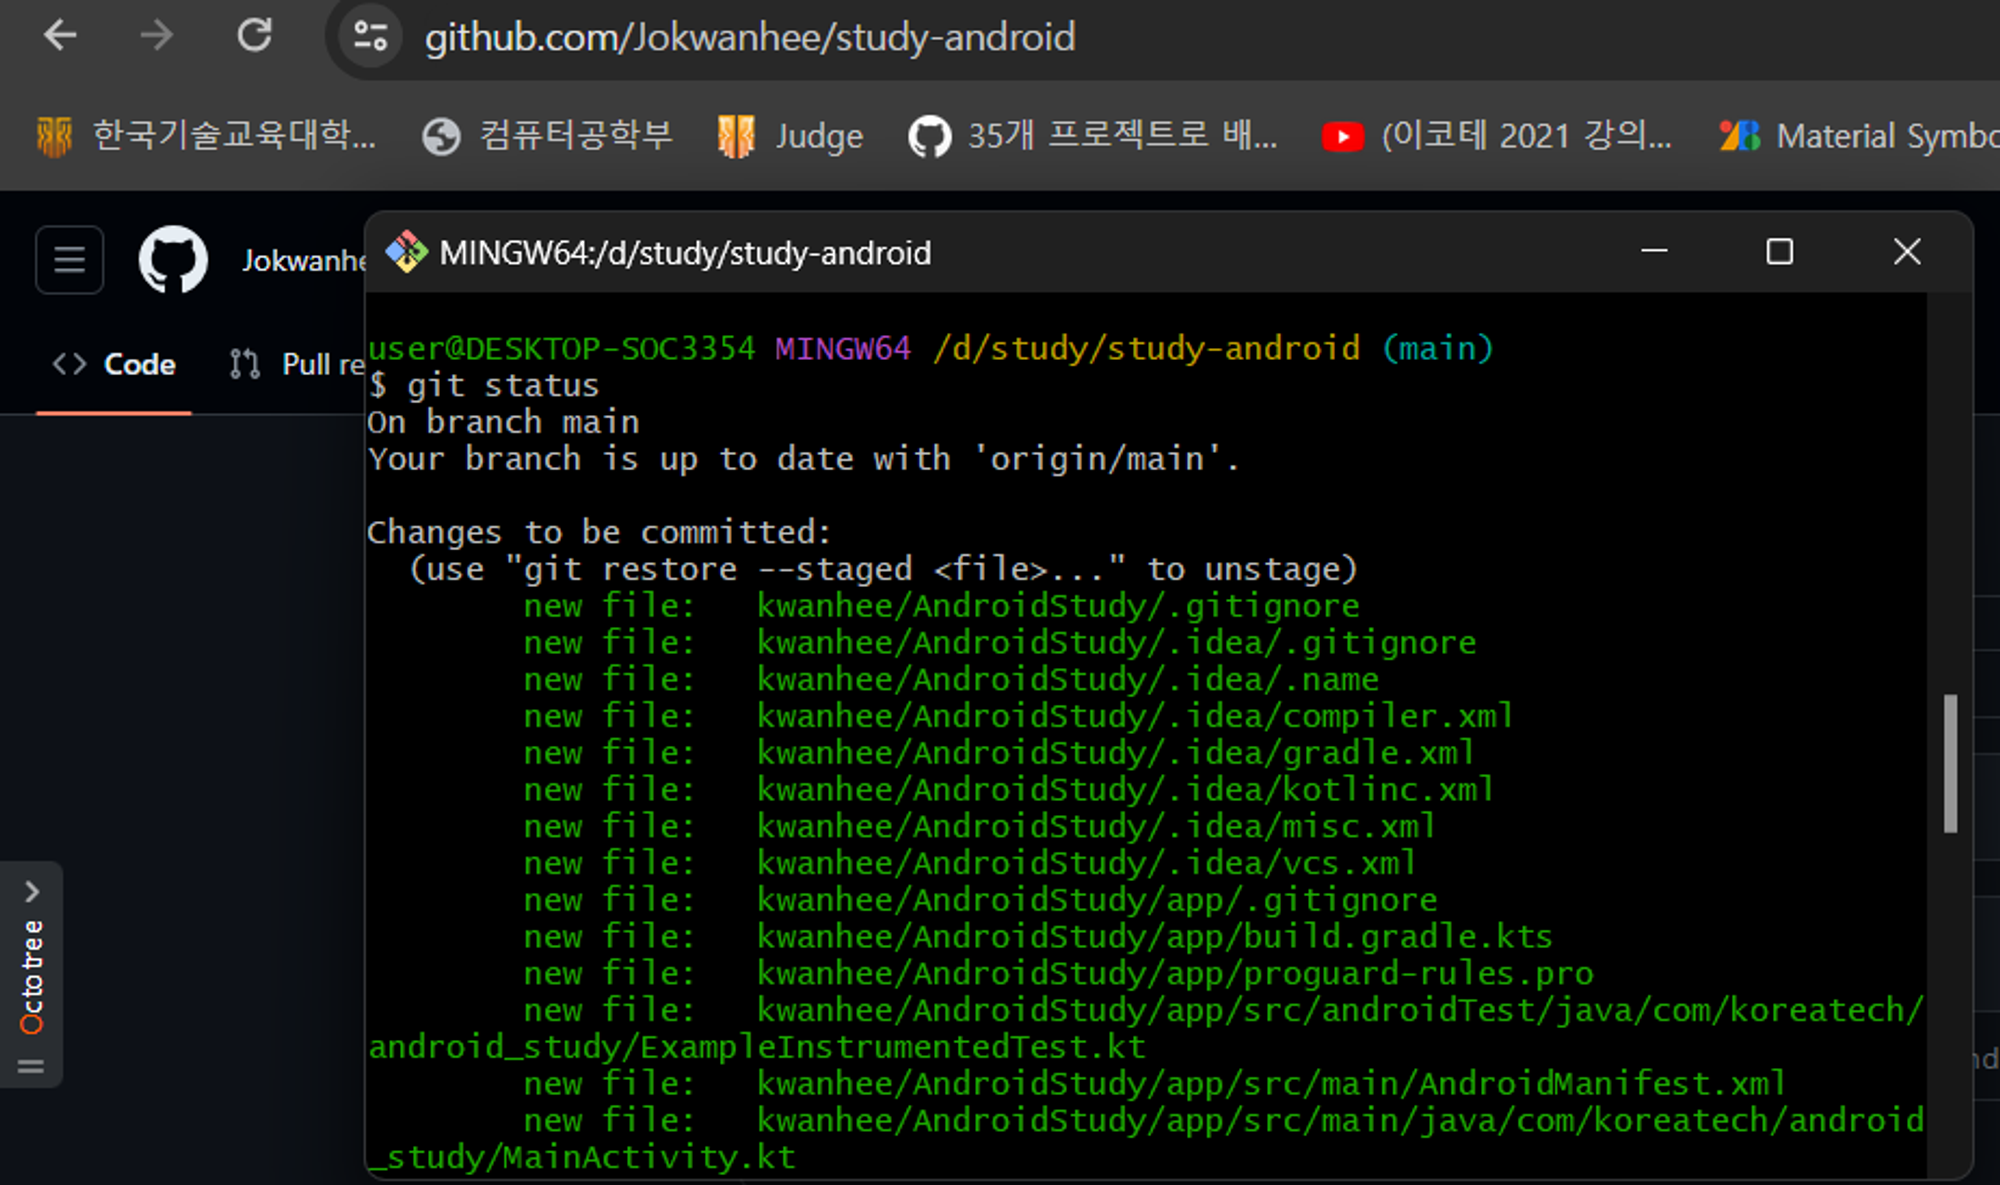This screenshot has width=2000, height=1185.
Task: Open the 한국기술교육대학 bookmark
Action: pyautogui.click(x=207, y=135)
